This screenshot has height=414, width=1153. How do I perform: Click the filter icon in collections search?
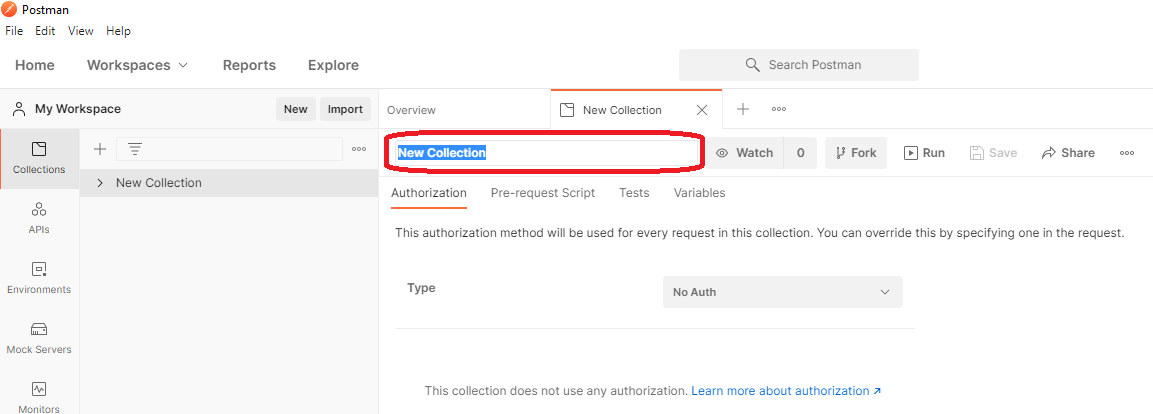[135, 149]
